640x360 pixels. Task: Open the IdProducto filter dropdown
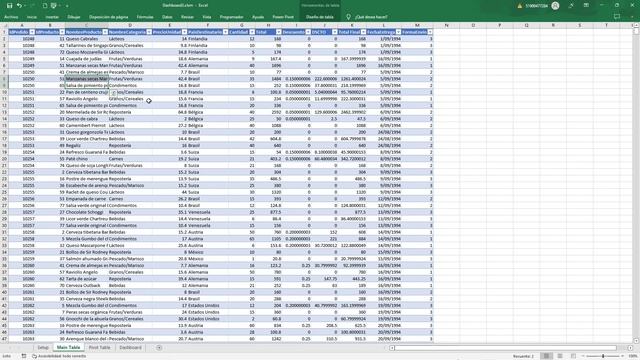coord(62,32)
